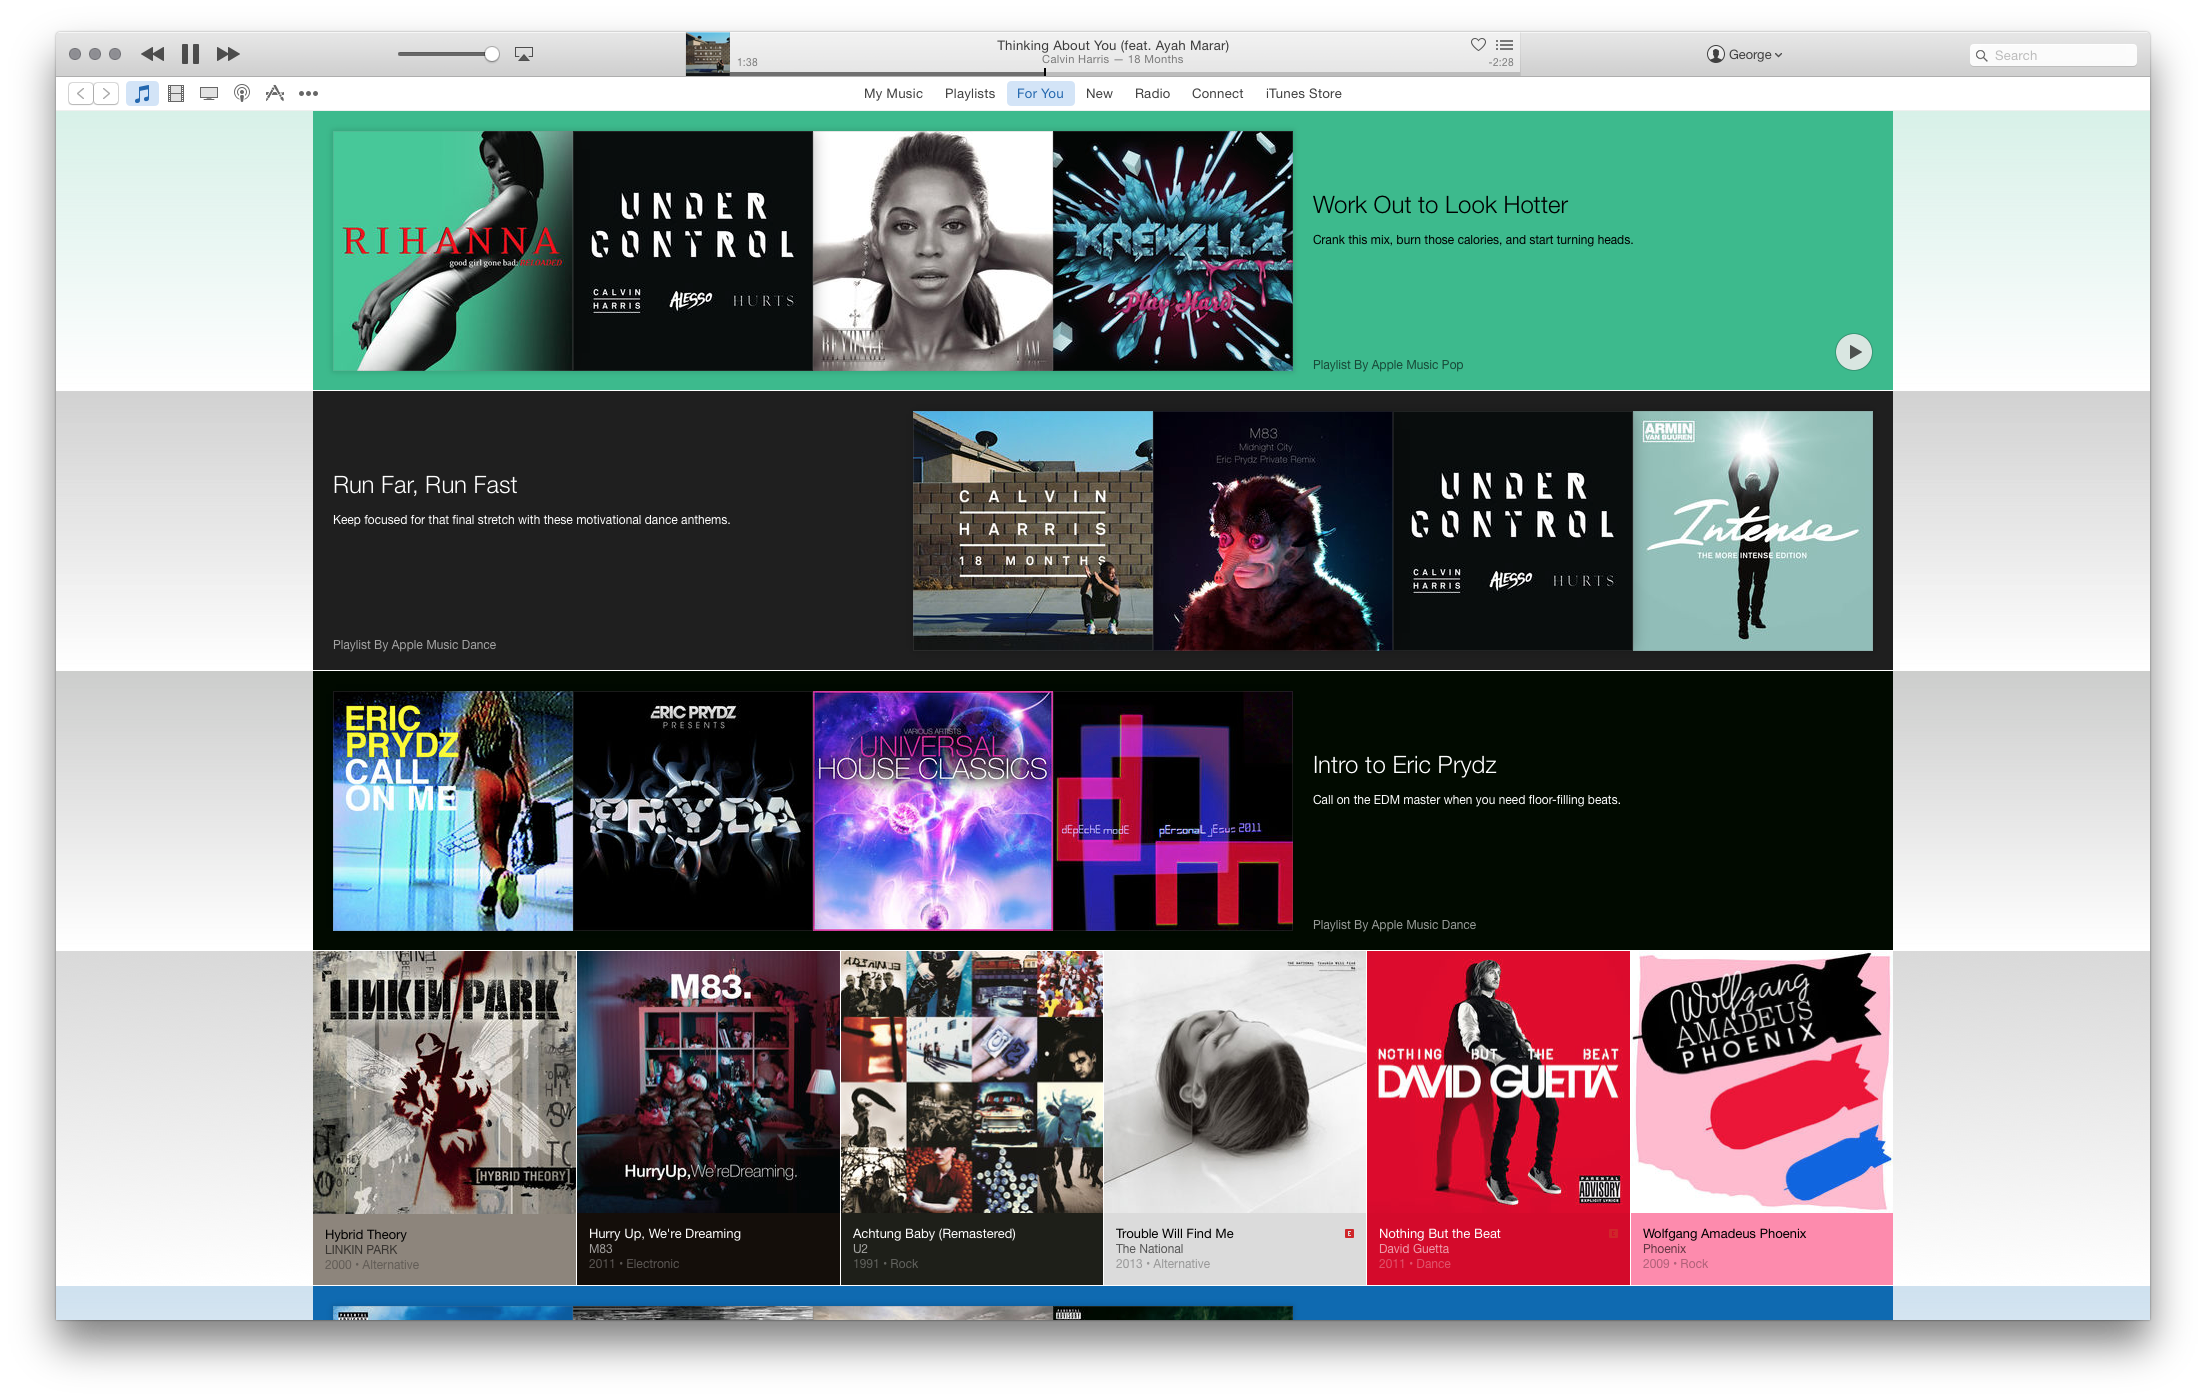Go back with the left arrow
Screen dimensions: 2206x1400
[81, 93]
